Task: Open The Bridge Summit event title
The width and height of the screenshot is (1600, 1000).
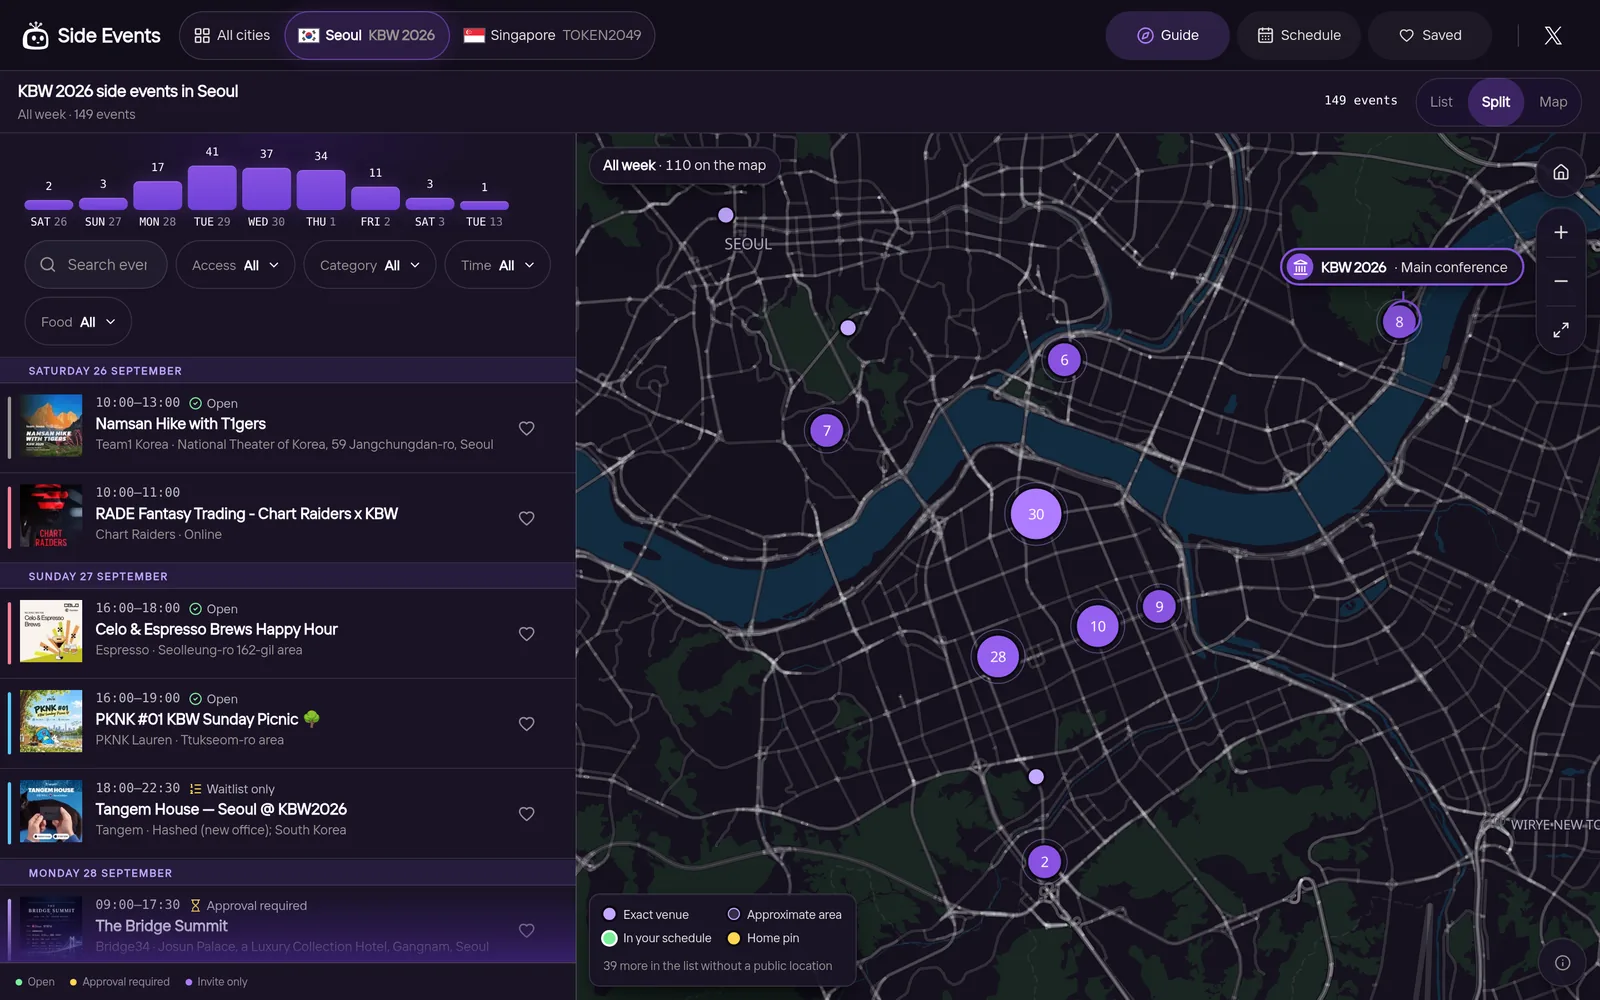Action: (x=162, y=926)
